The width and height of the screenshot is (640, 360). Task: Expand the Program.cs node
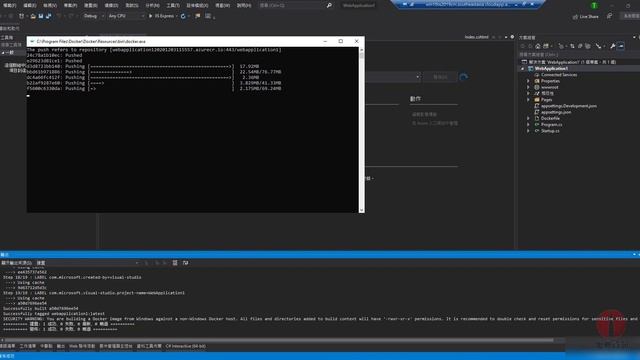tap(528, 124)
